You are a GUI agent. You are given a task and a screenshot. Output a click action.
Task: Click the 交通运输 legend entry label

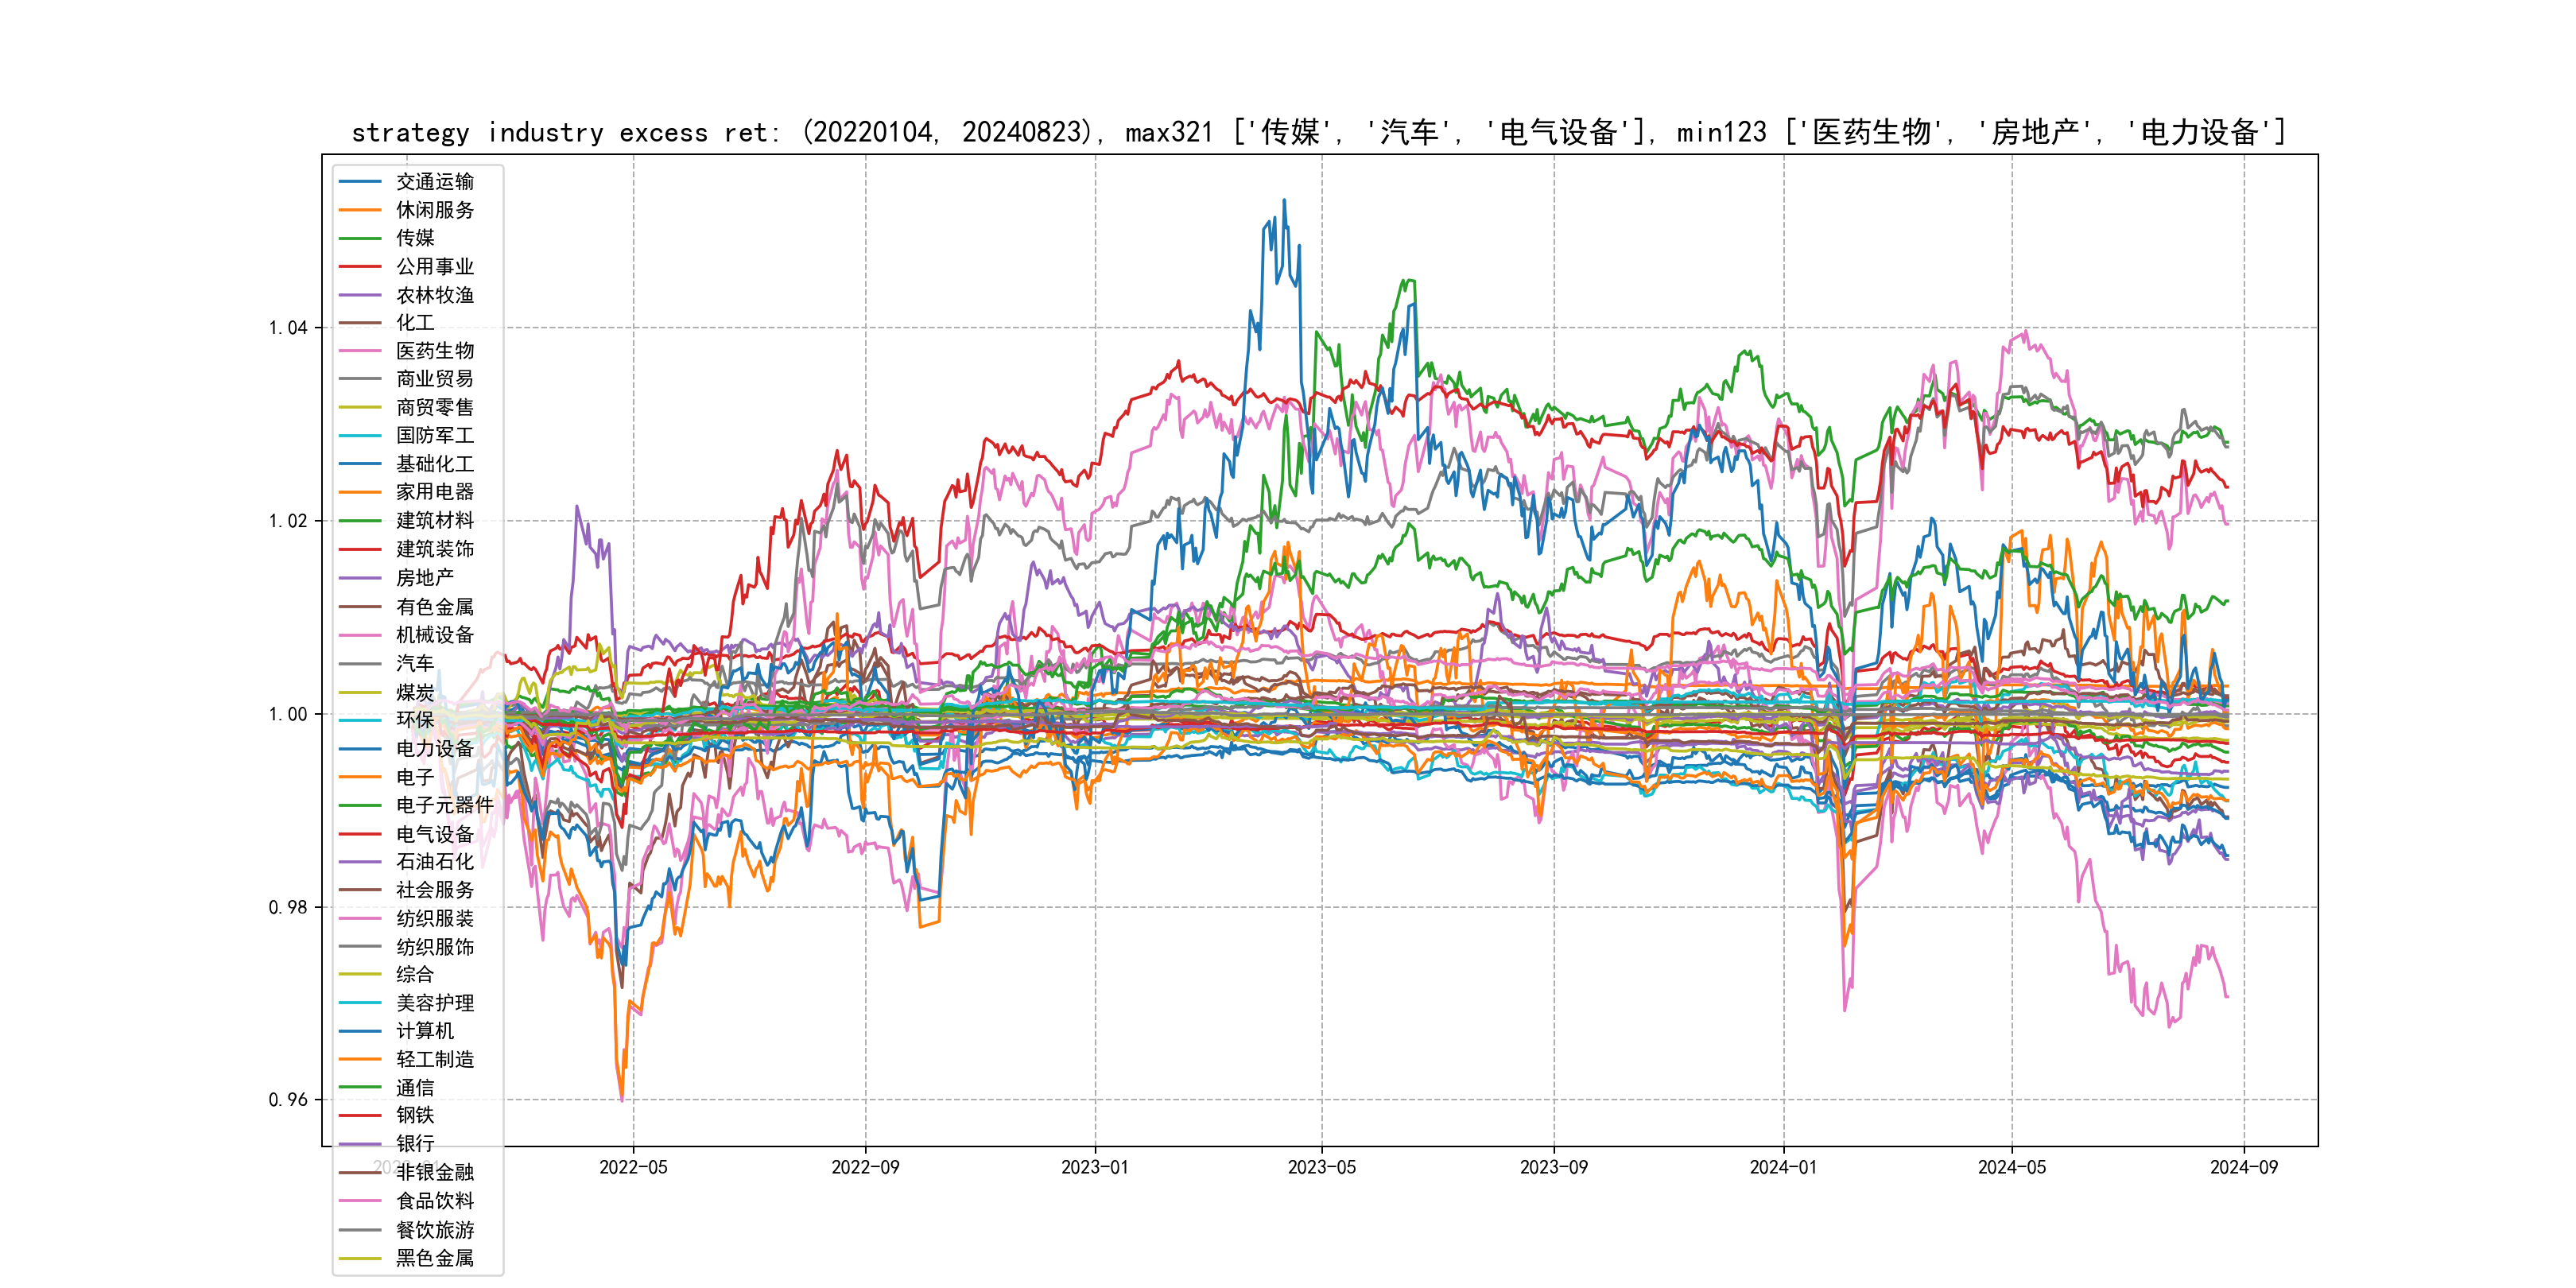(434, 181)
